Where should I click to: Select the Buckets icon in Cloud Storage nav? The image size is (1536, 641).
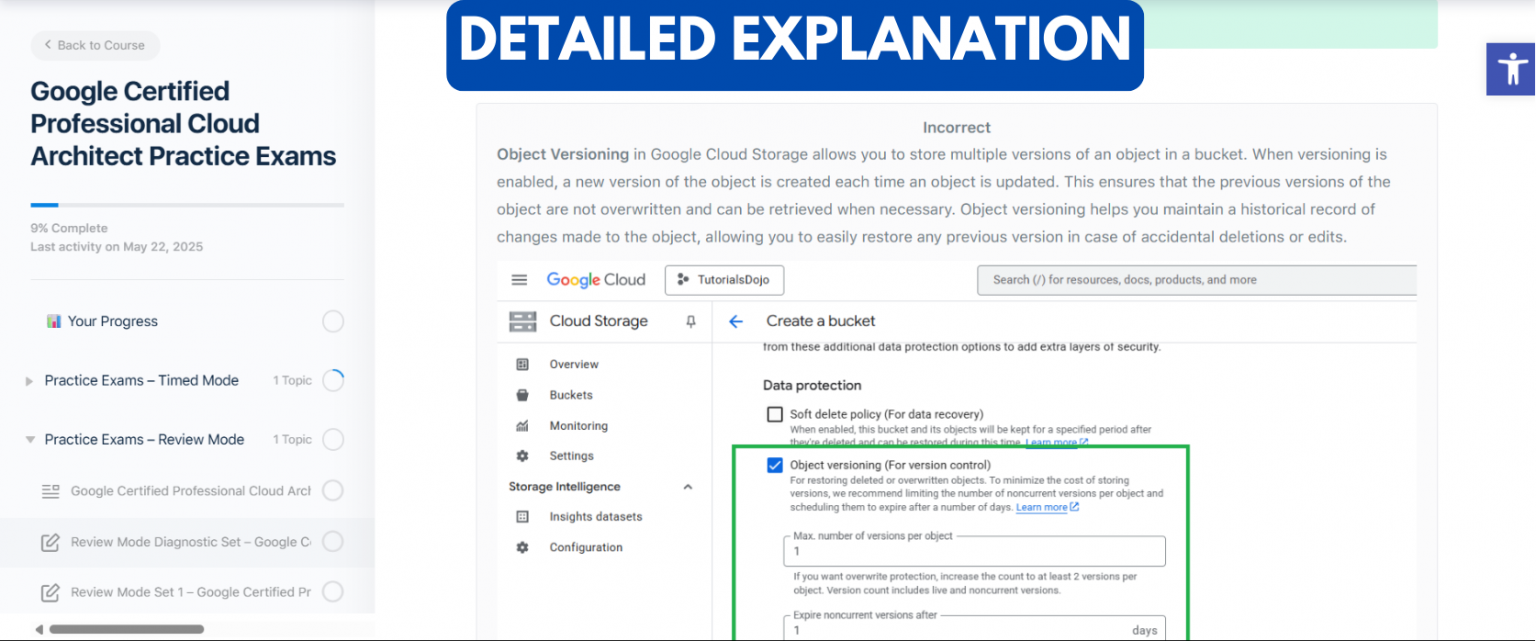[521, 394]
